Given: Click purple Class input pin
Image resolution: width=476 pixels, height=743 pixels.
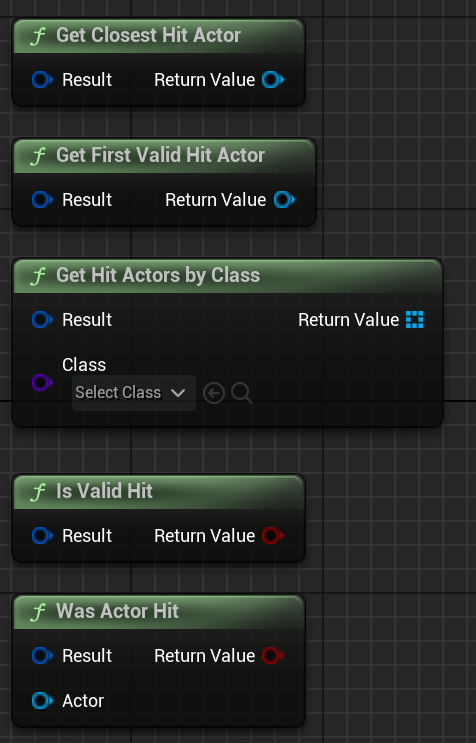Looking at the screenshot, I should click(x=42, y=382).
